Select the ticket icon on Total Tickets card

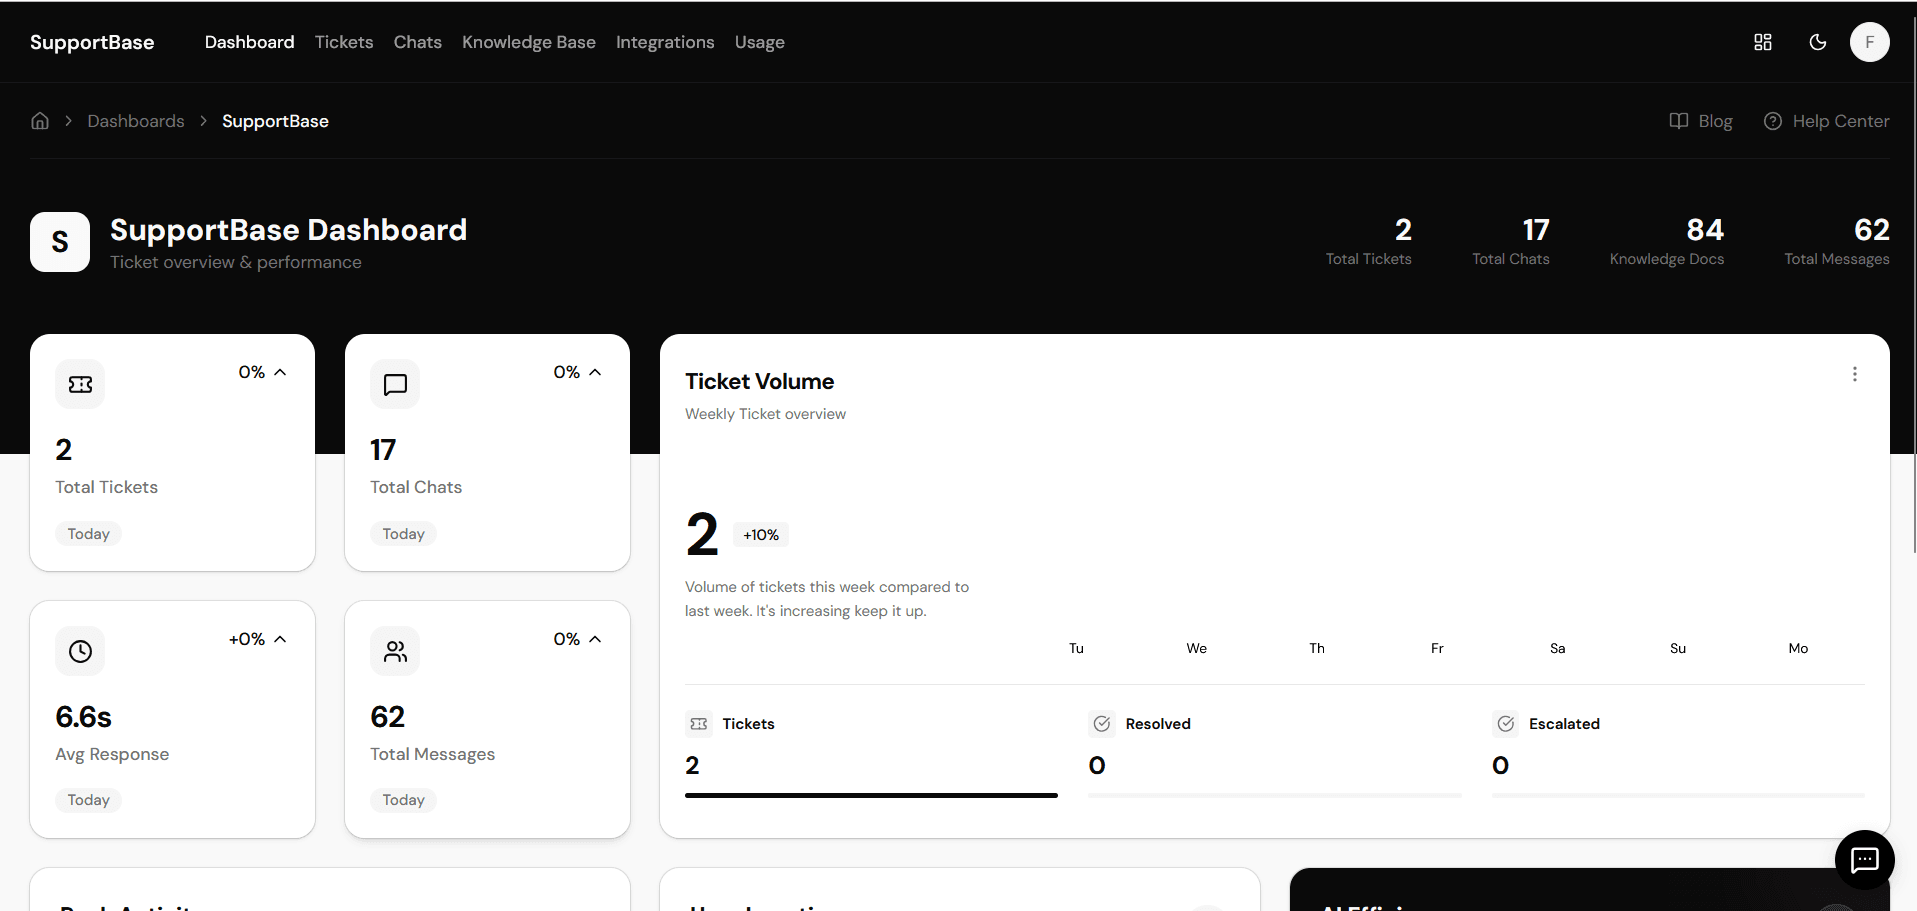click(80, 384)
